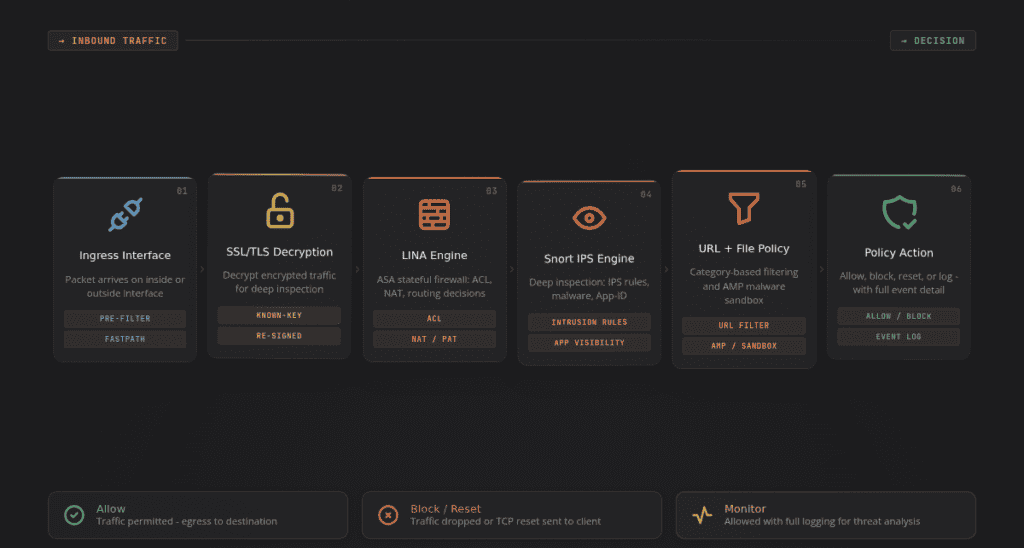Click 'Traffic permitted - egress to destination' text
This screenshot has width=1024, height=548.
(187, 521)
